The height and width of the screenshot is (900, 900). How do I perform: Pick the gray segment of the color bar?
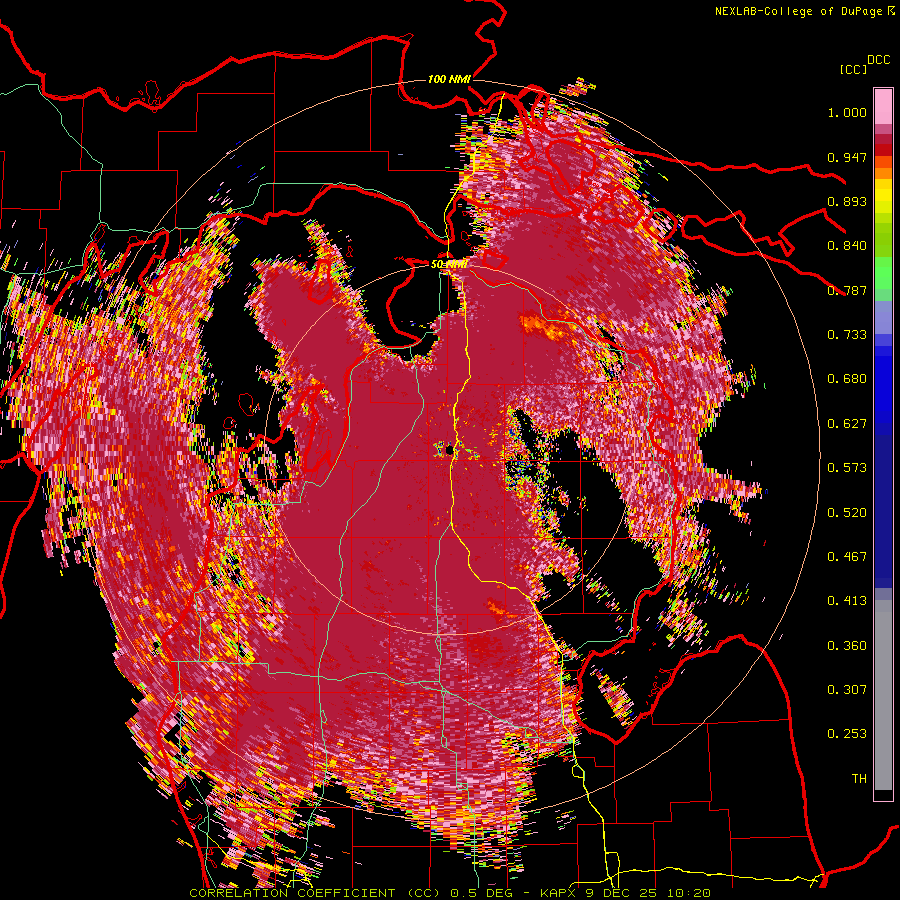pyautogui.click(x=883, y=695)
